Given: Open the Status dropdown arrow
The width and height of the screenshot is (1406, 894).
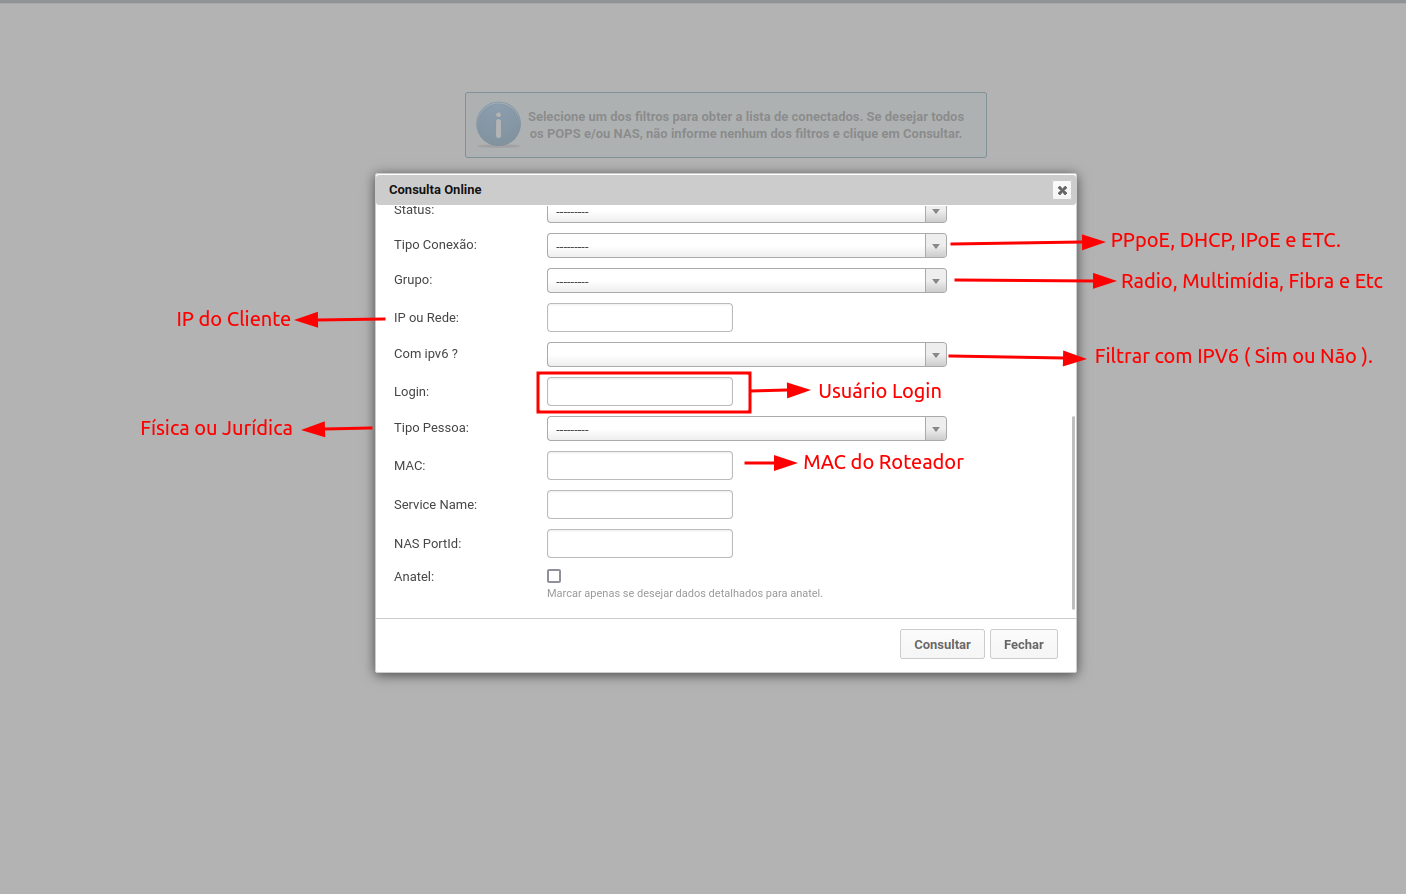Looking at the screenshot, I should tap(935, 212).
